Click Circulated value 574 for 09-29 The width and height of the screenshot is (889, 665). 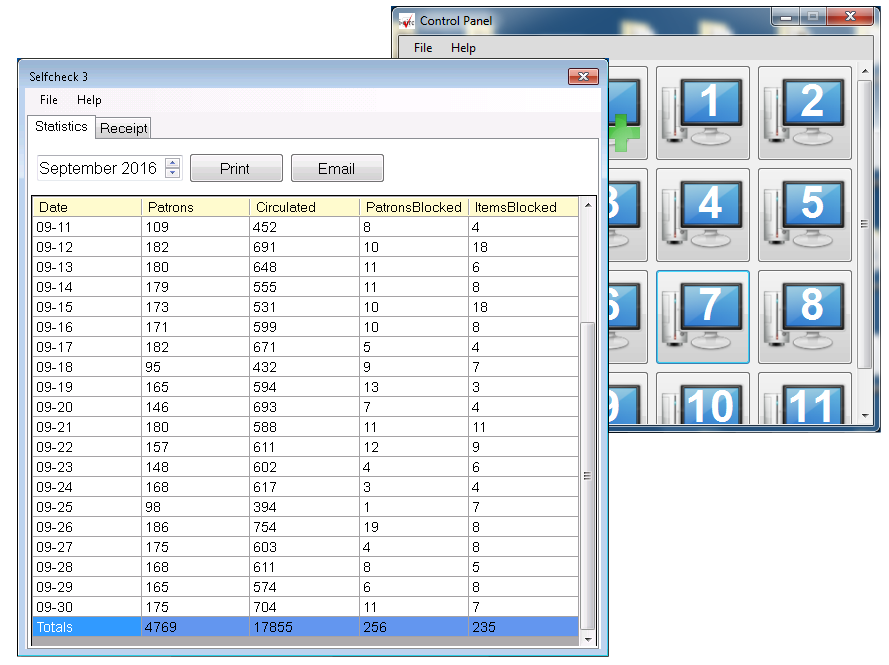(x=304, y=587)
